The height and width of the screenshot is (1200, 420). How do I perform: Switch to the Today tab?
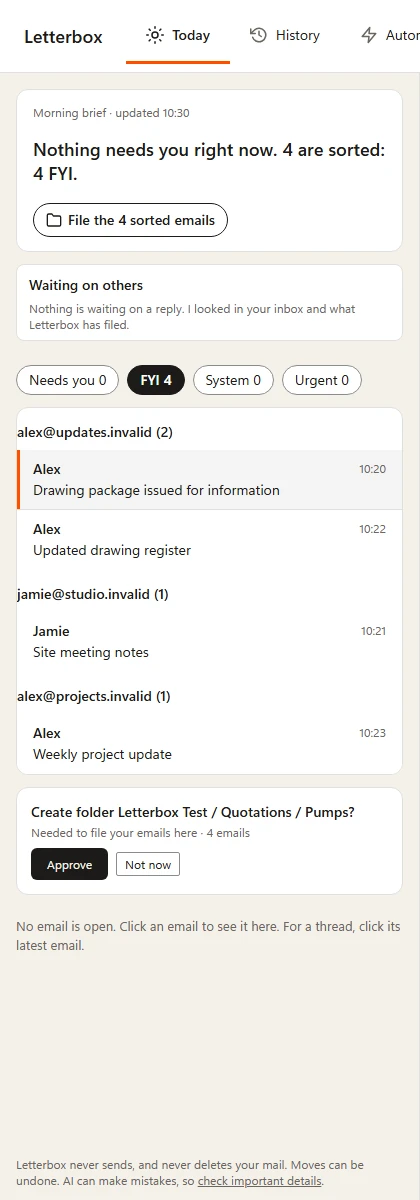coord(178,36)
